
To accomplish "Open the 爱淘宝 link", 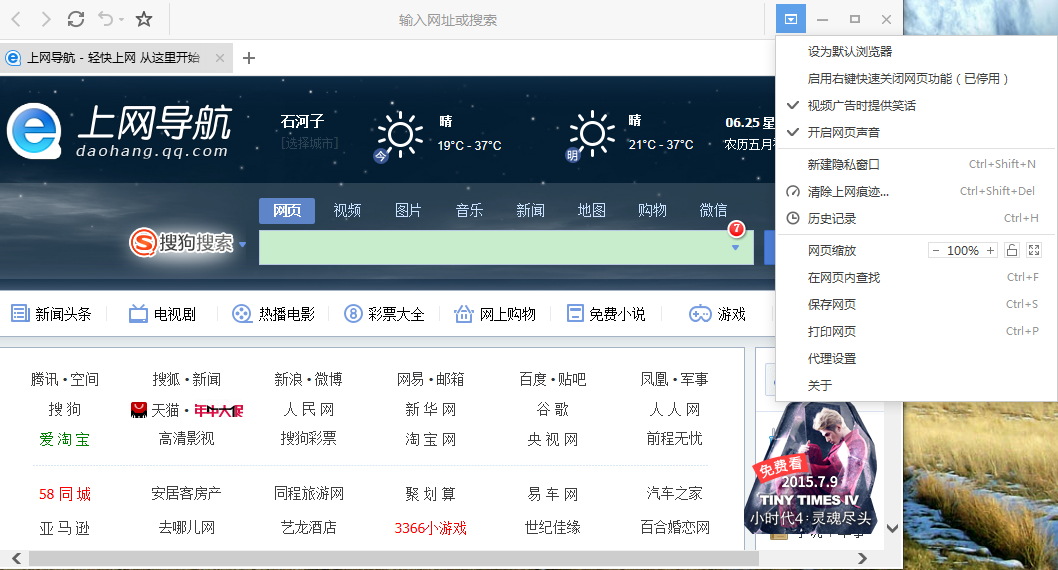I will (x=65, y=439).
